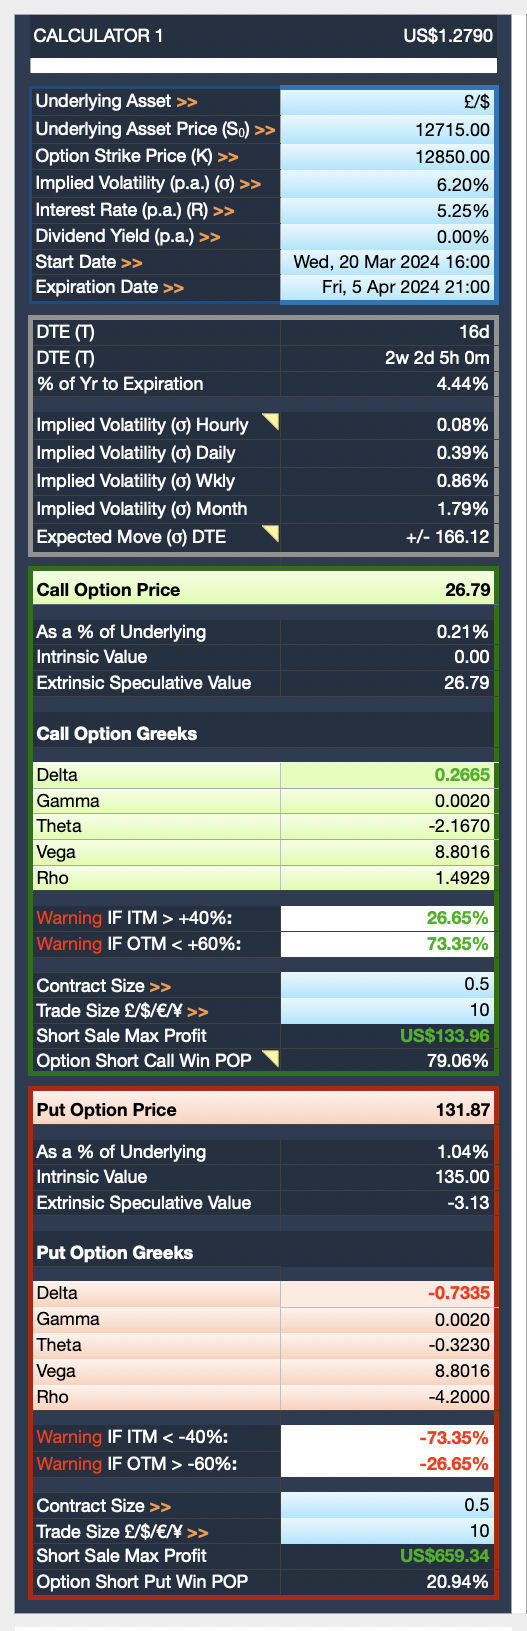Click the put Trade Size 10 field

(386, 1531)
